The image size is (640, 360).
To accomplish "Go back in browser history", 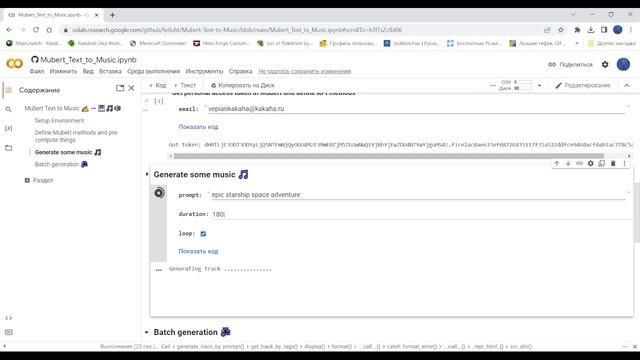I will [9, 30].
